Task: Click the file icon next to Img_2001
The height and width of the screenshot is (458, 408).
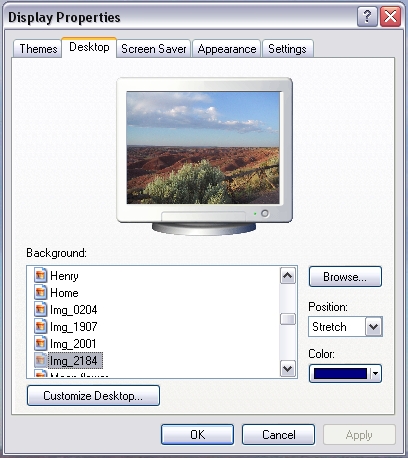Action: 40,343
